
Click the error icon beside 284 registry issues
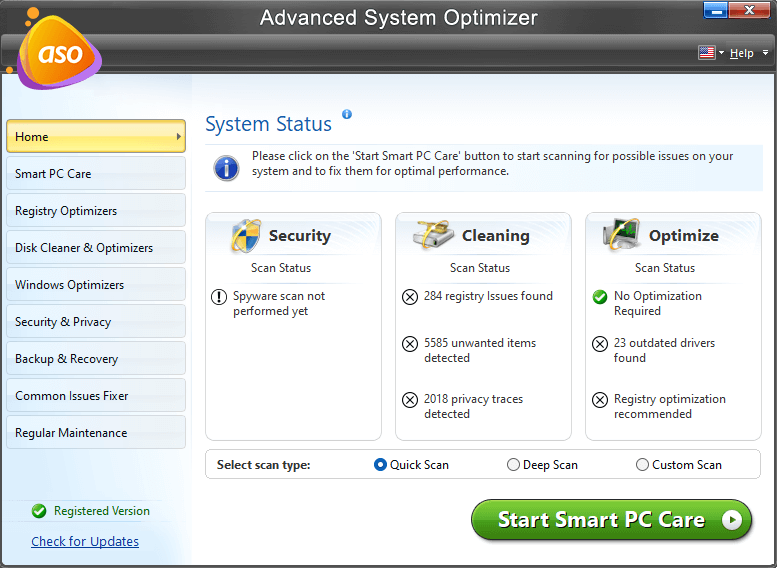[x=409, y=297]
